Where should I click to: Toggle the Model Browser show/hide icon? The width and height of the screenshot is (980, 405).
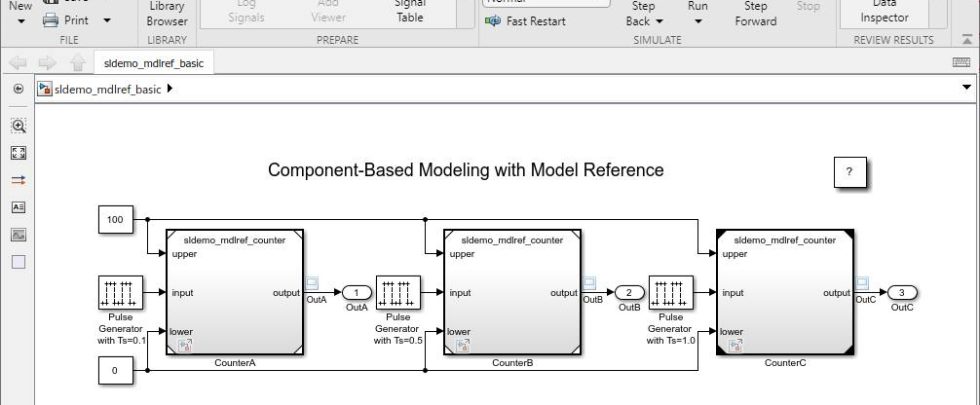pos(19,89)
